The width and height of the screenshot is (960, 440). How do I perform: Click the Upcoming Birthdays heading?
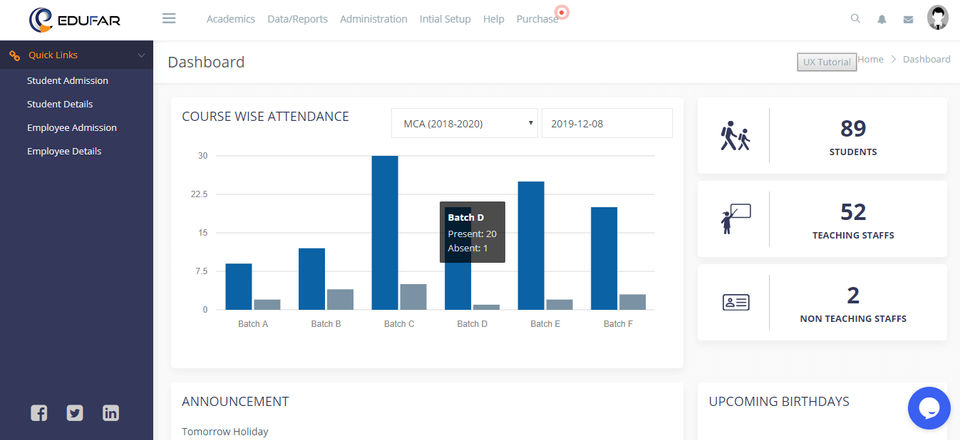click(x=779, y=401)
